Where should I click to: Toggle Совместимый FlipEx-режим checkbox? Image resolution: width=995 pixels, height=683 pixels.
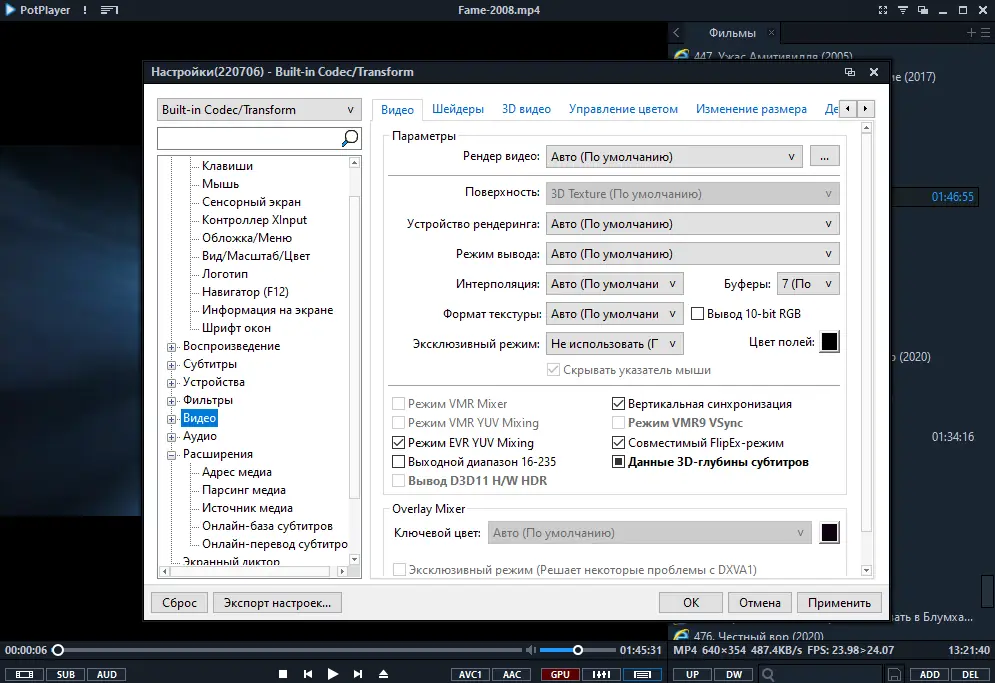(x=618, y=442)
